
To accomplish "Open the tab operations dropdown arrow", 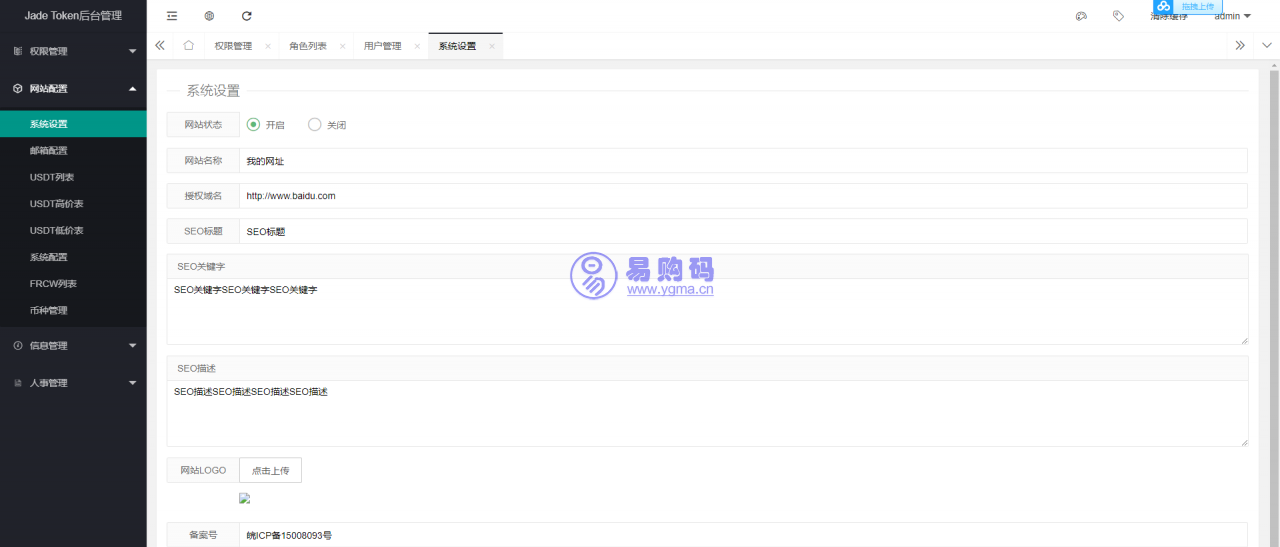I will (1266, 46).
